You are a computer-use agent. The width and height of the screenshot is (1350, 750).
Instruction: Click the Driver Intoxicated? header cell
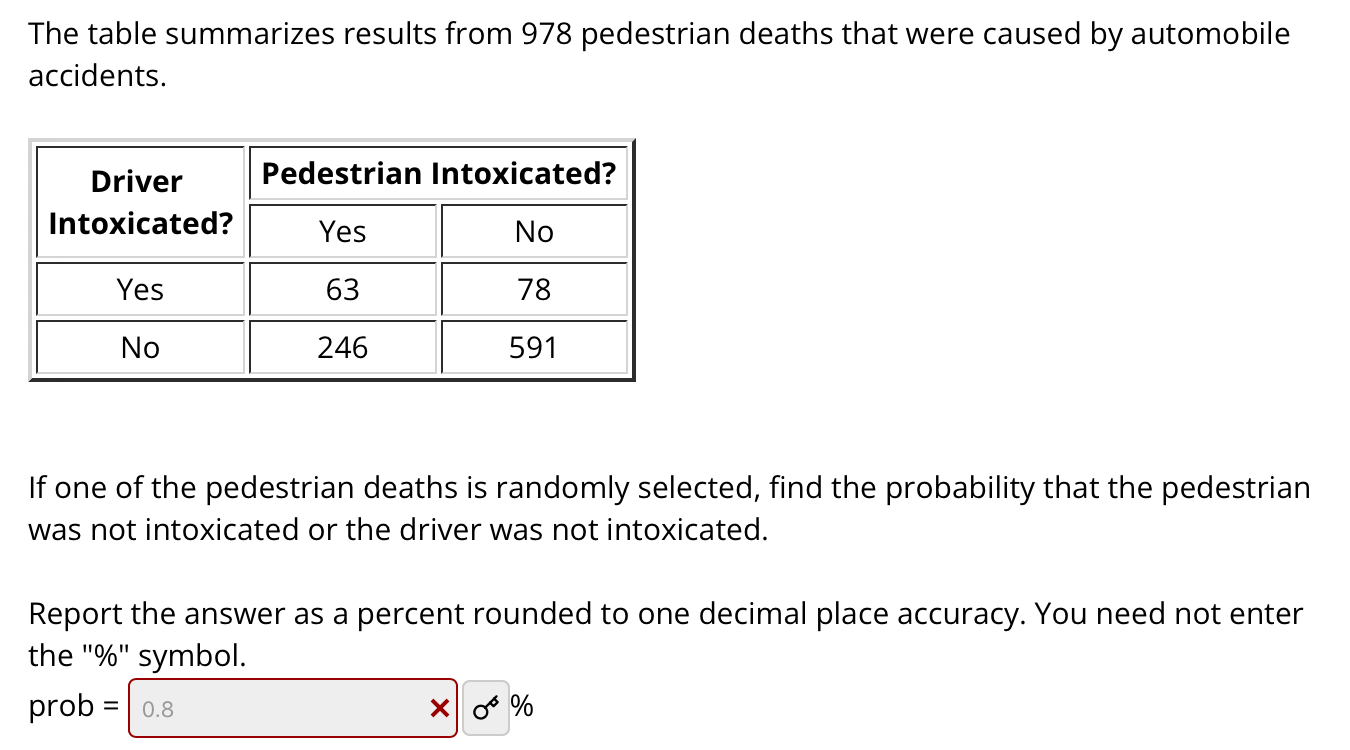click(x=139, y=200)
